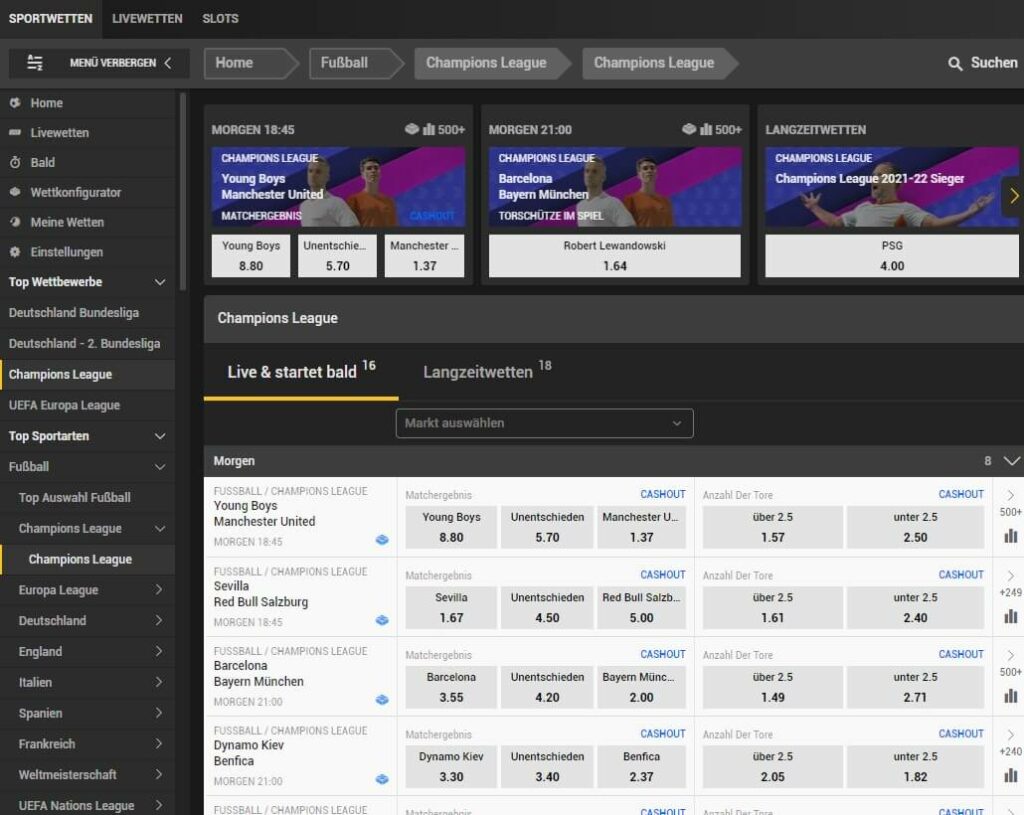The width and height of the screenshot is (1024, 815).
Task: Expand the England sidebar item
Action: tap(159, 651)
